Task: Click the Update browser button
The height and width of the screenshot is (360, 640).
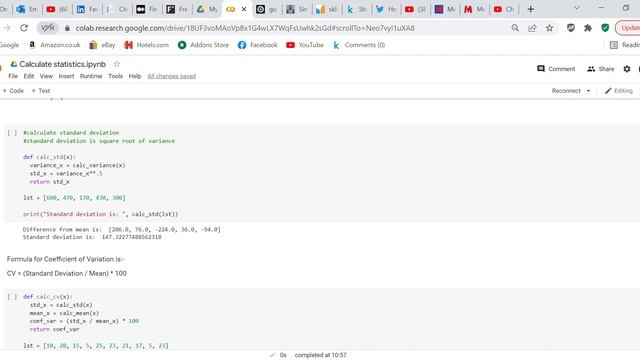Action: (x=628, y=28)
